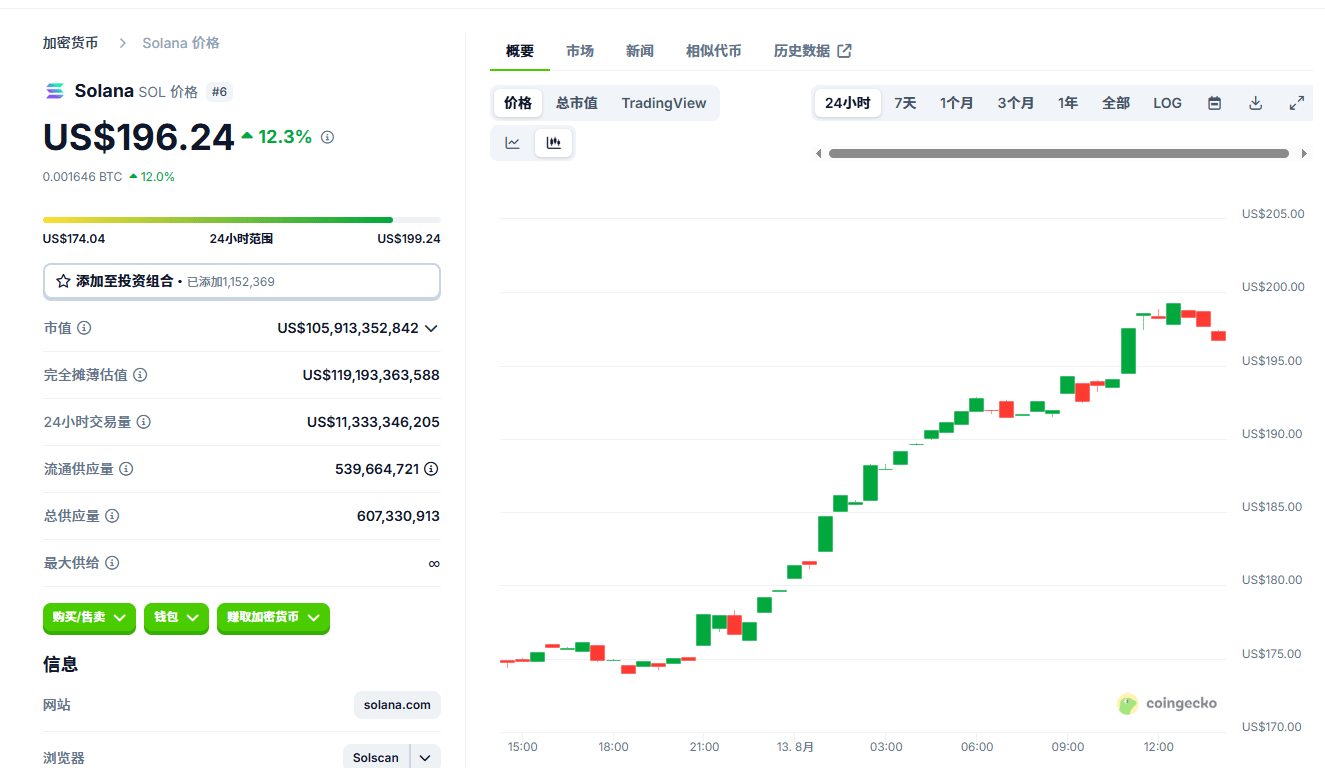
Task: Open the 相似代币 tab
Action: [x=714, y=51]
